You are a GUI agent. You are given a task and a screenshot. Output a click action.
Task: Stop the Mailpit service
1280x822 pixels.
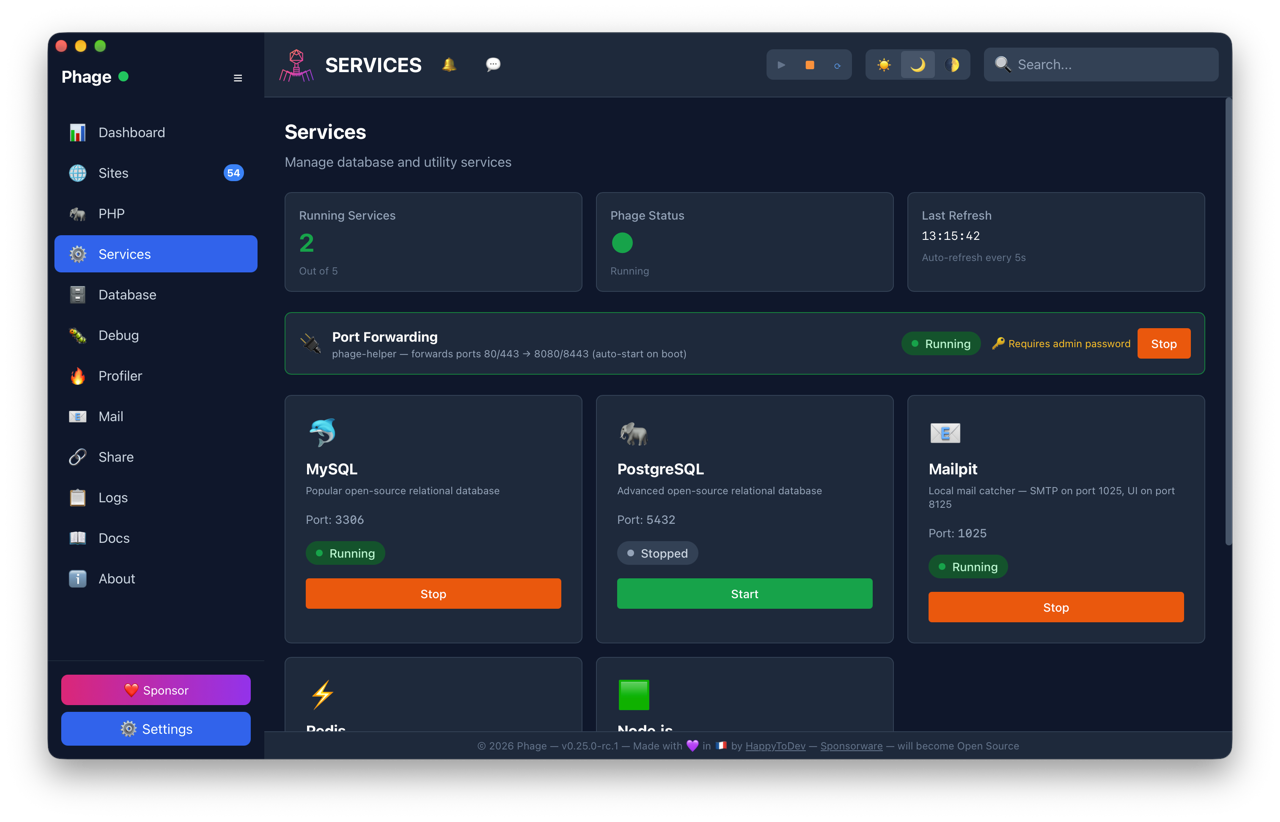(x=1056, y=607)
